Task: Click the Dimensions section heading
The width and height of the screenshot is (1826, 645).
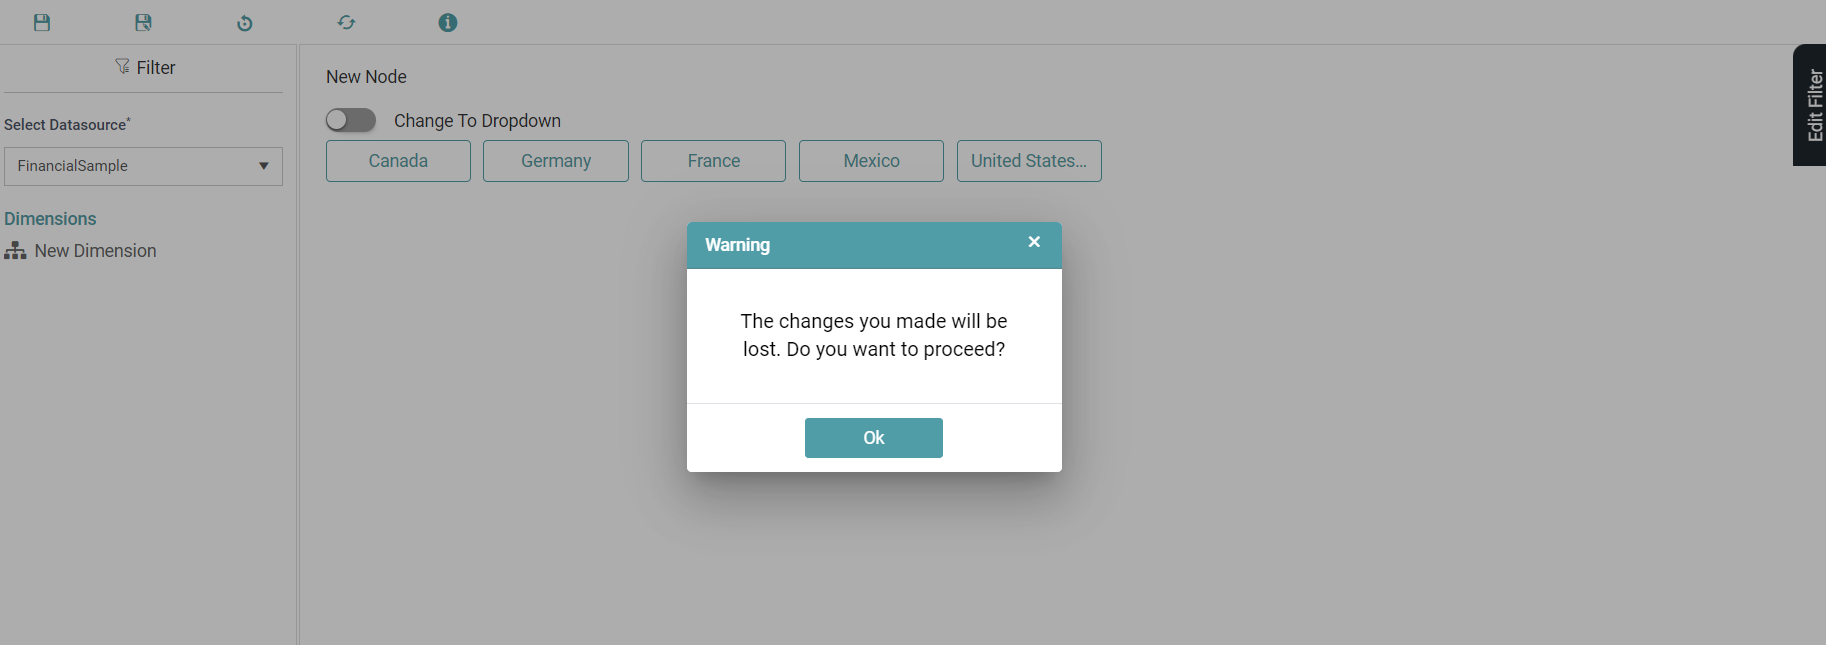Action: tap(50, 219)
